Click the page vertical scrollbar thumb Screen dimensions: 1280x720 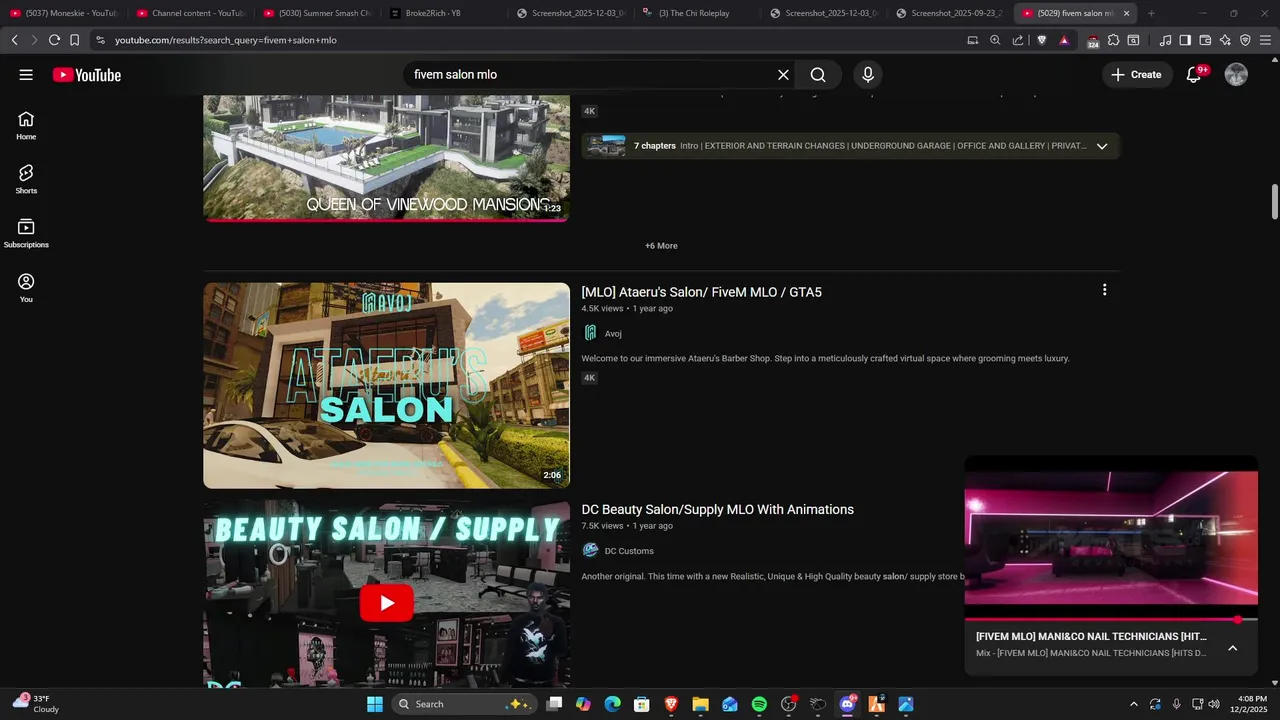coord(1274,201)
